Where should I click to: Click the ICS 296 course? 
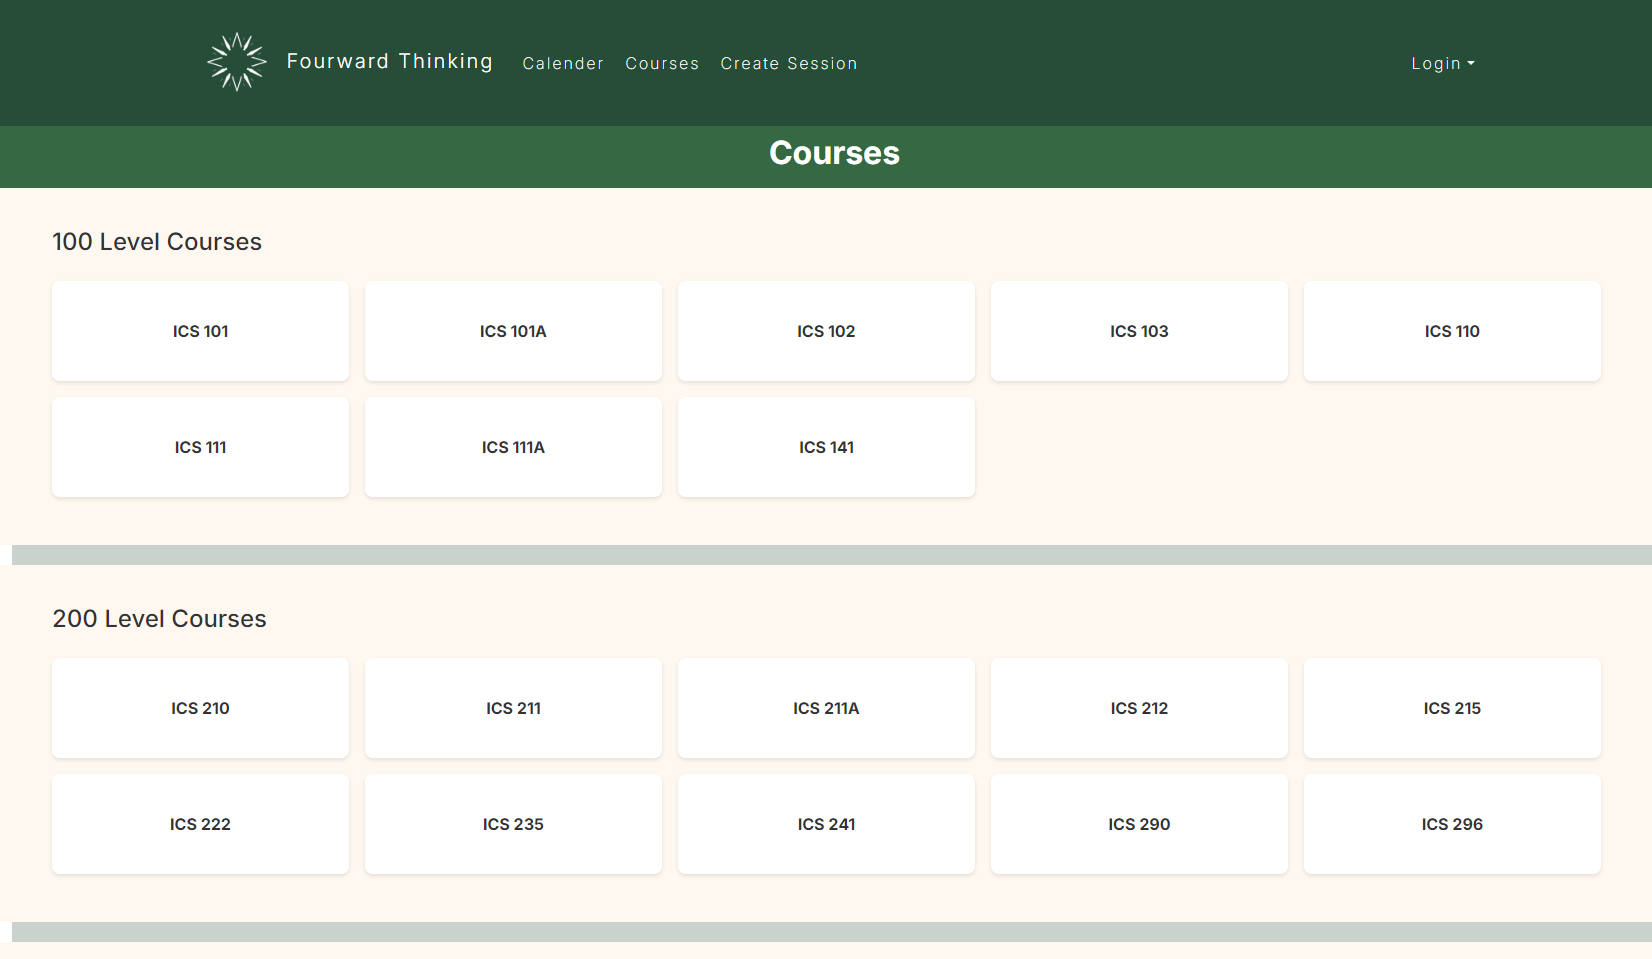click(1452, 824)
